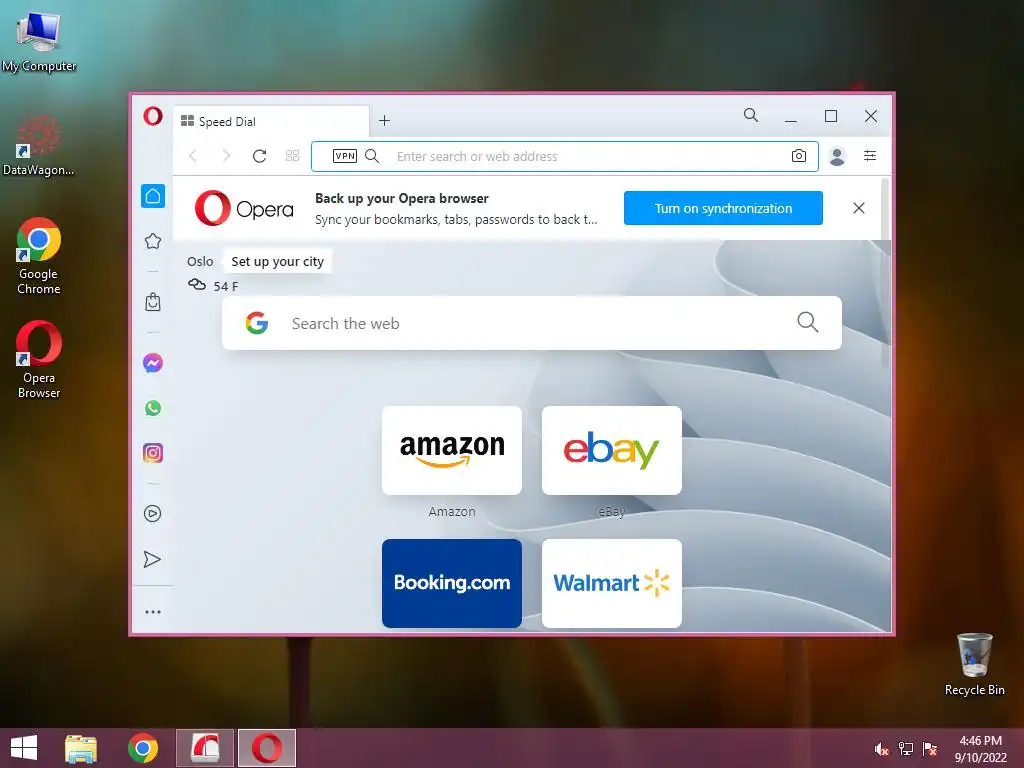Open the Opera main menu logo

pyautogui.click(x=153, y=116)
